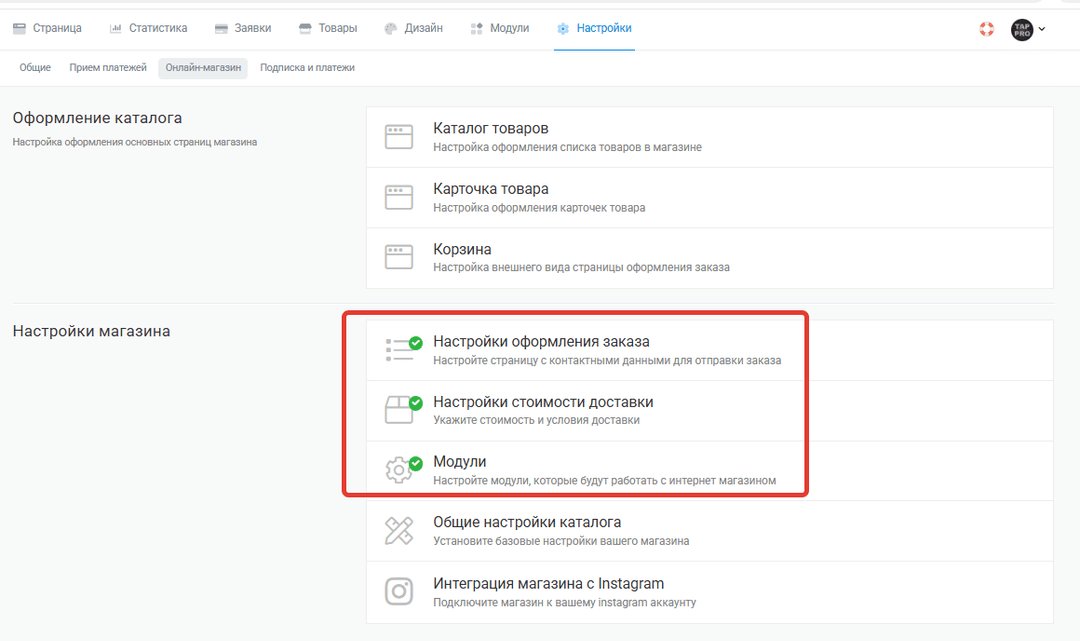Open the Статистика tab
1080x641 pixels.
(x=148, y=28)
